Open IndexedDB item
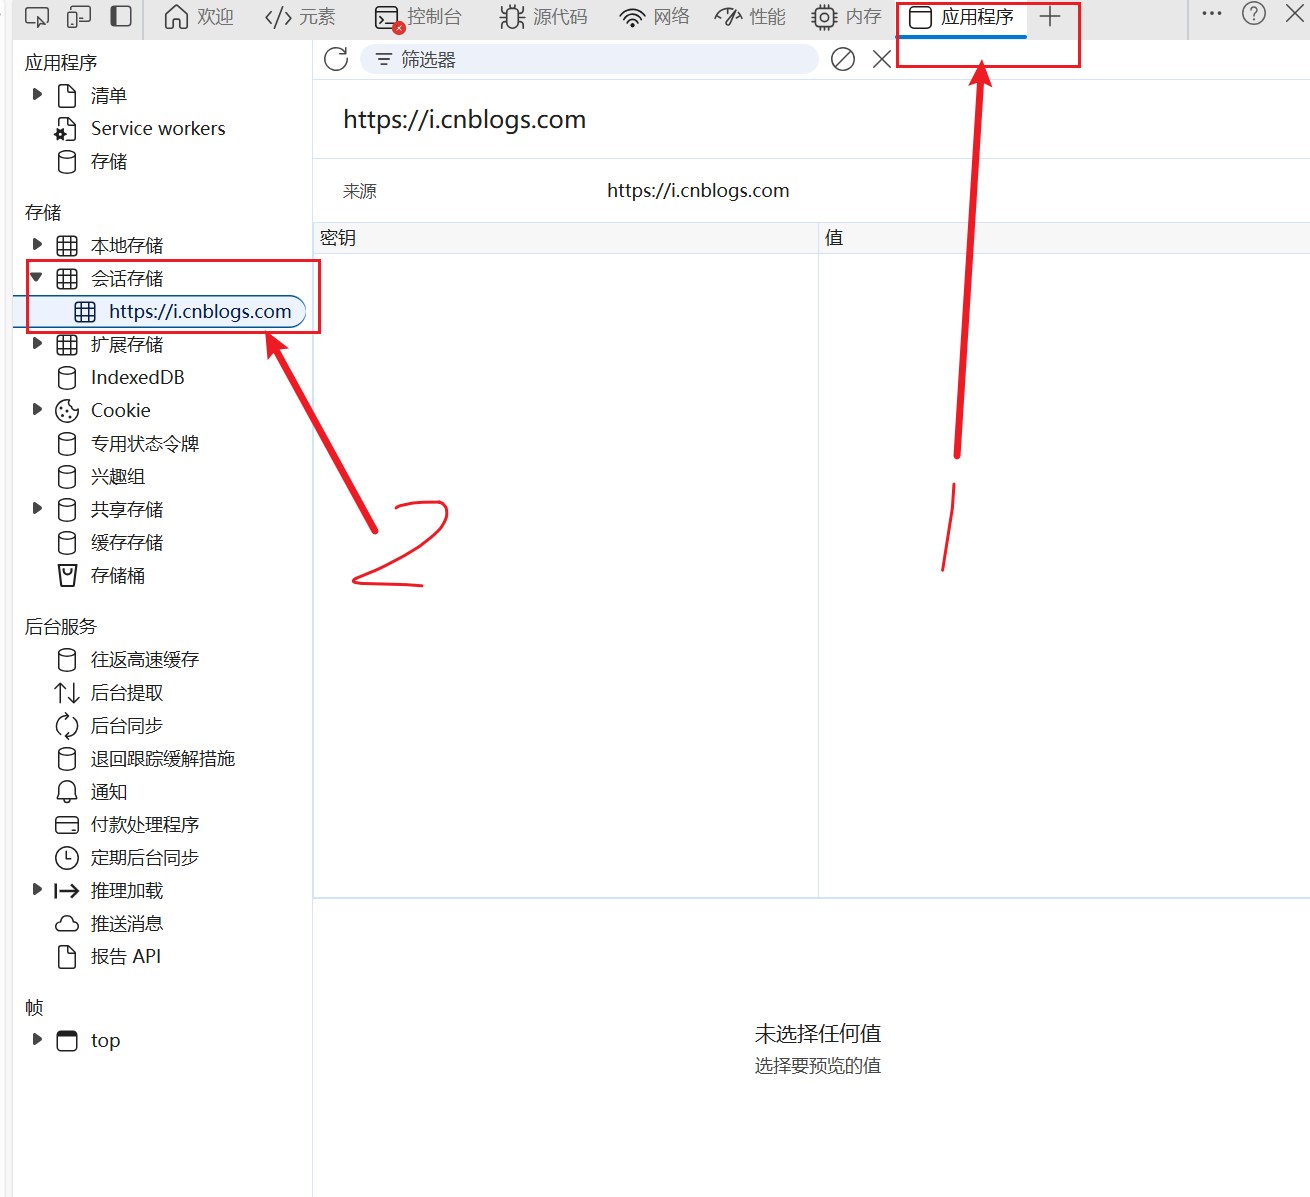1310x1197 pixels. 138,377
